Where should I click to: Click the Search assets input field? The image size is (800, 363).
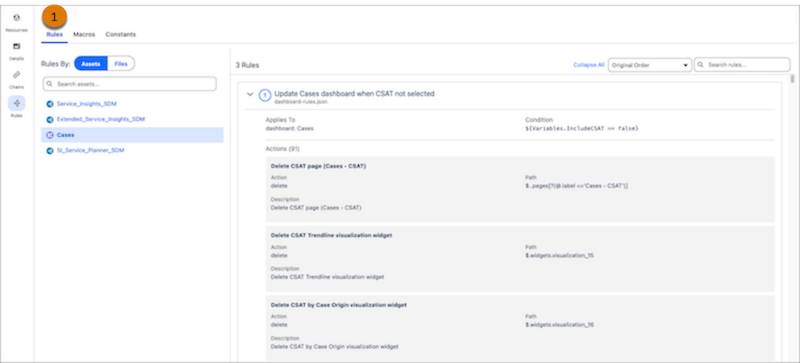(130, 84)
